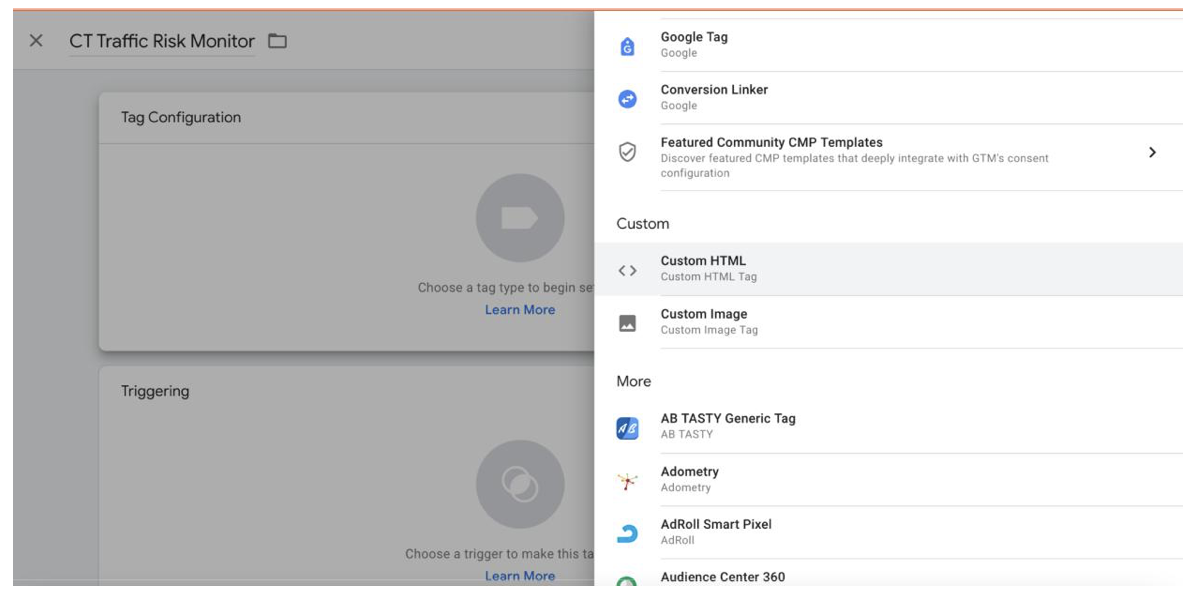Click the Triggering card heading
This screenshot has width=1202, height=602.
tap(155, 391)
